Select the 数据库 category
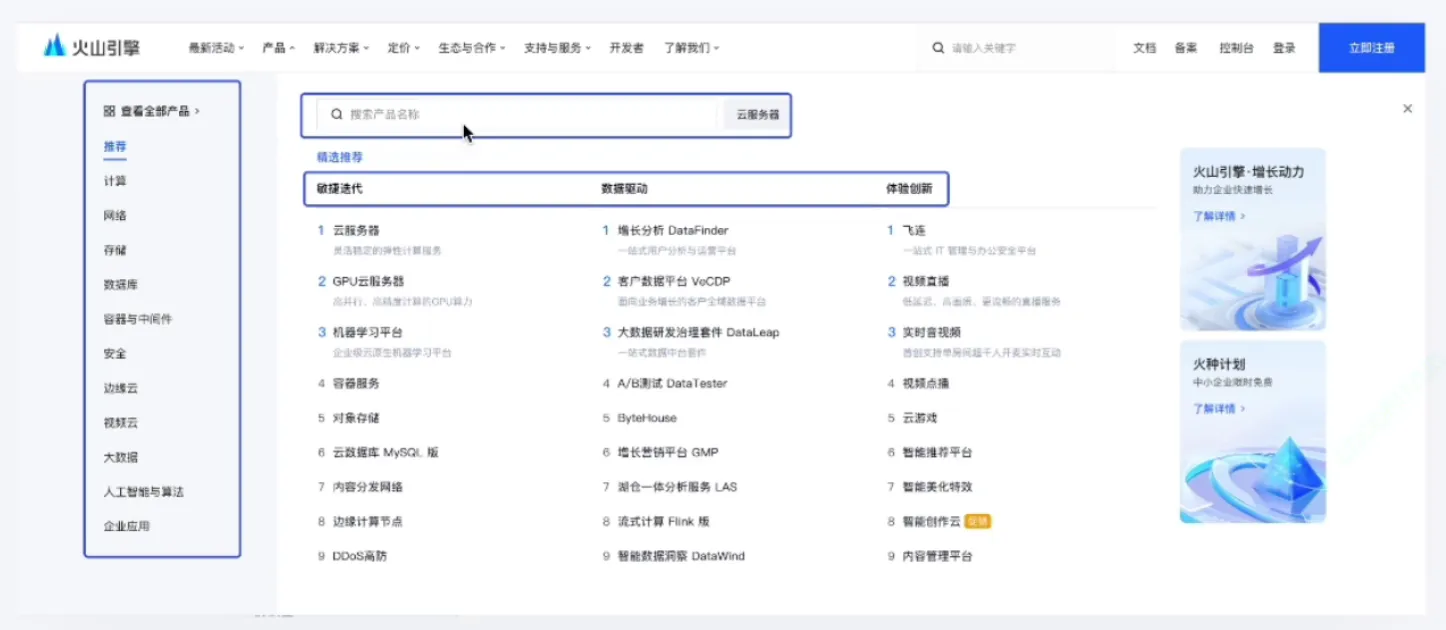The image size is (1446, 630). 121,284
